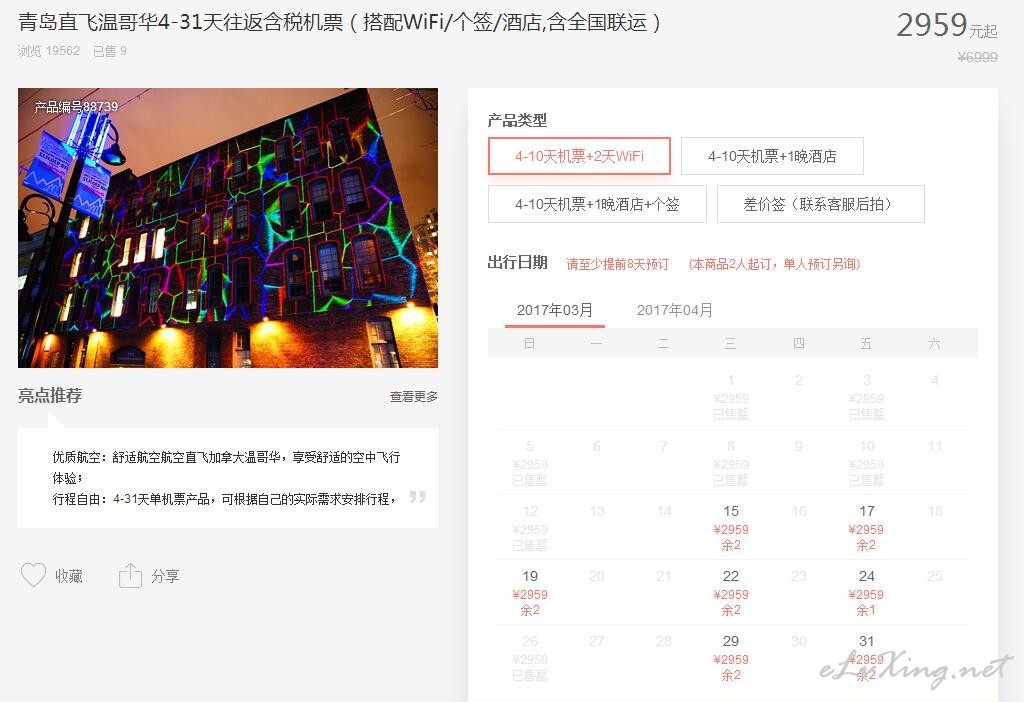1024x702 pixels.
Task: Click the sold-out March 1 date cell
Action: 731,396
